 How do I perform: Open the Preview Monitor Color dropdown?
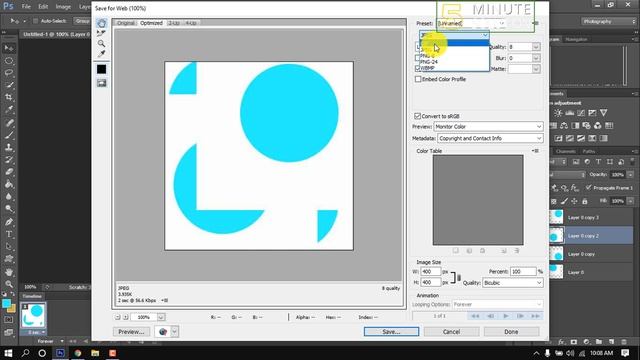[x=488, y=127]
